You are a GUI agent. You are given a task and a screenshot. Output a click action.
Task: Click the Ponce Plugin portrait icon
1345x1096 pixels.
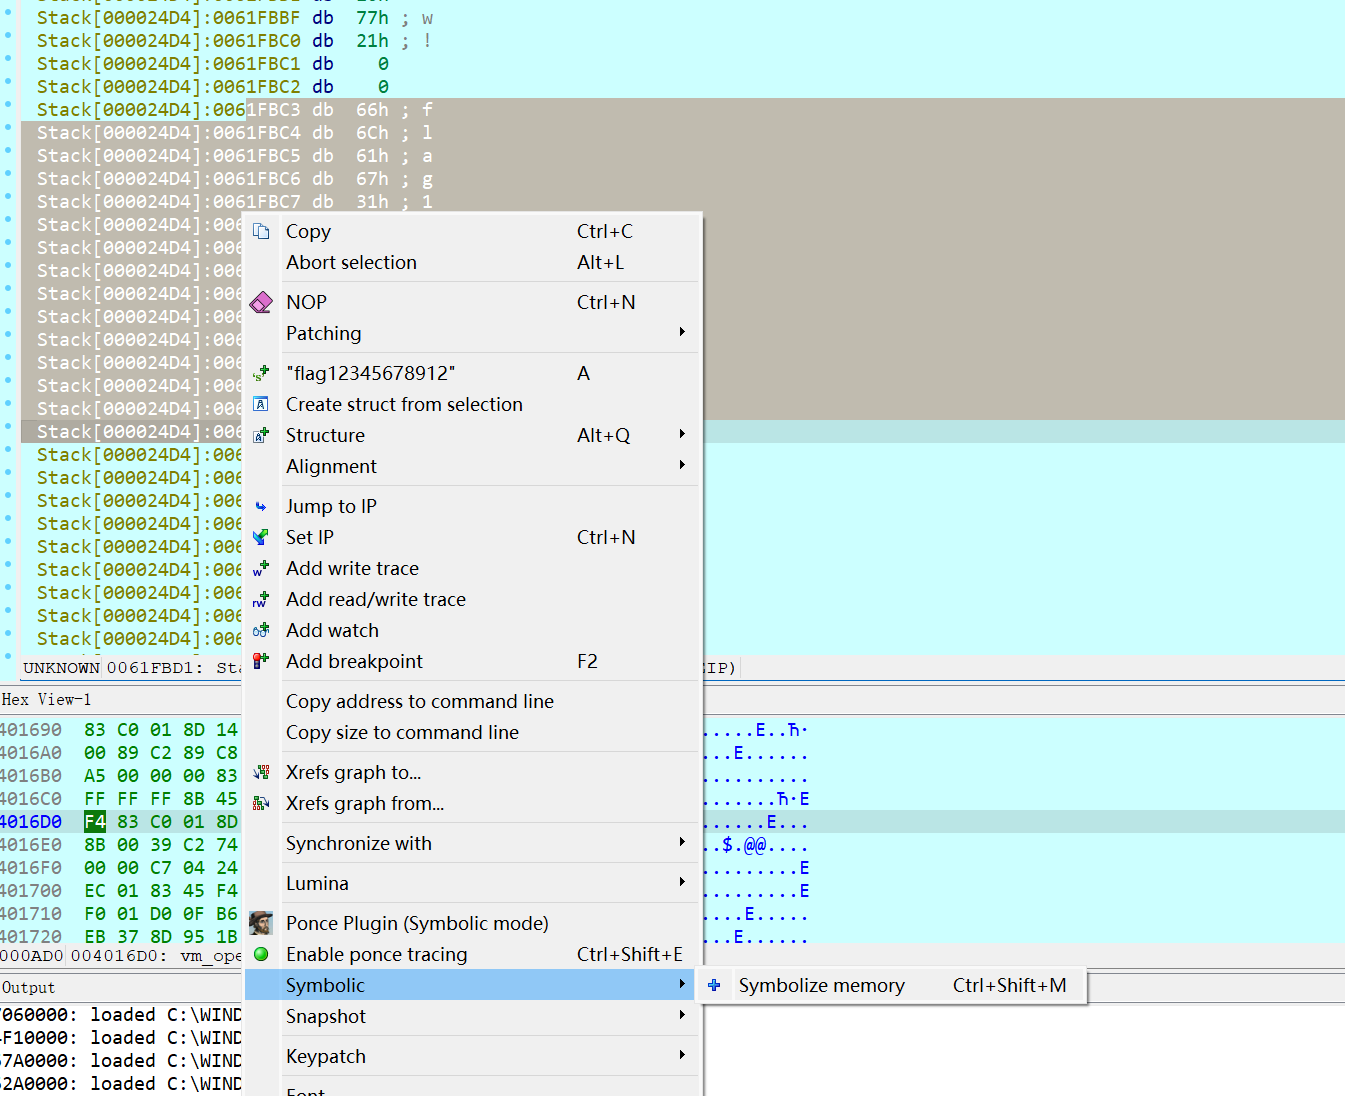pos(261,923)
